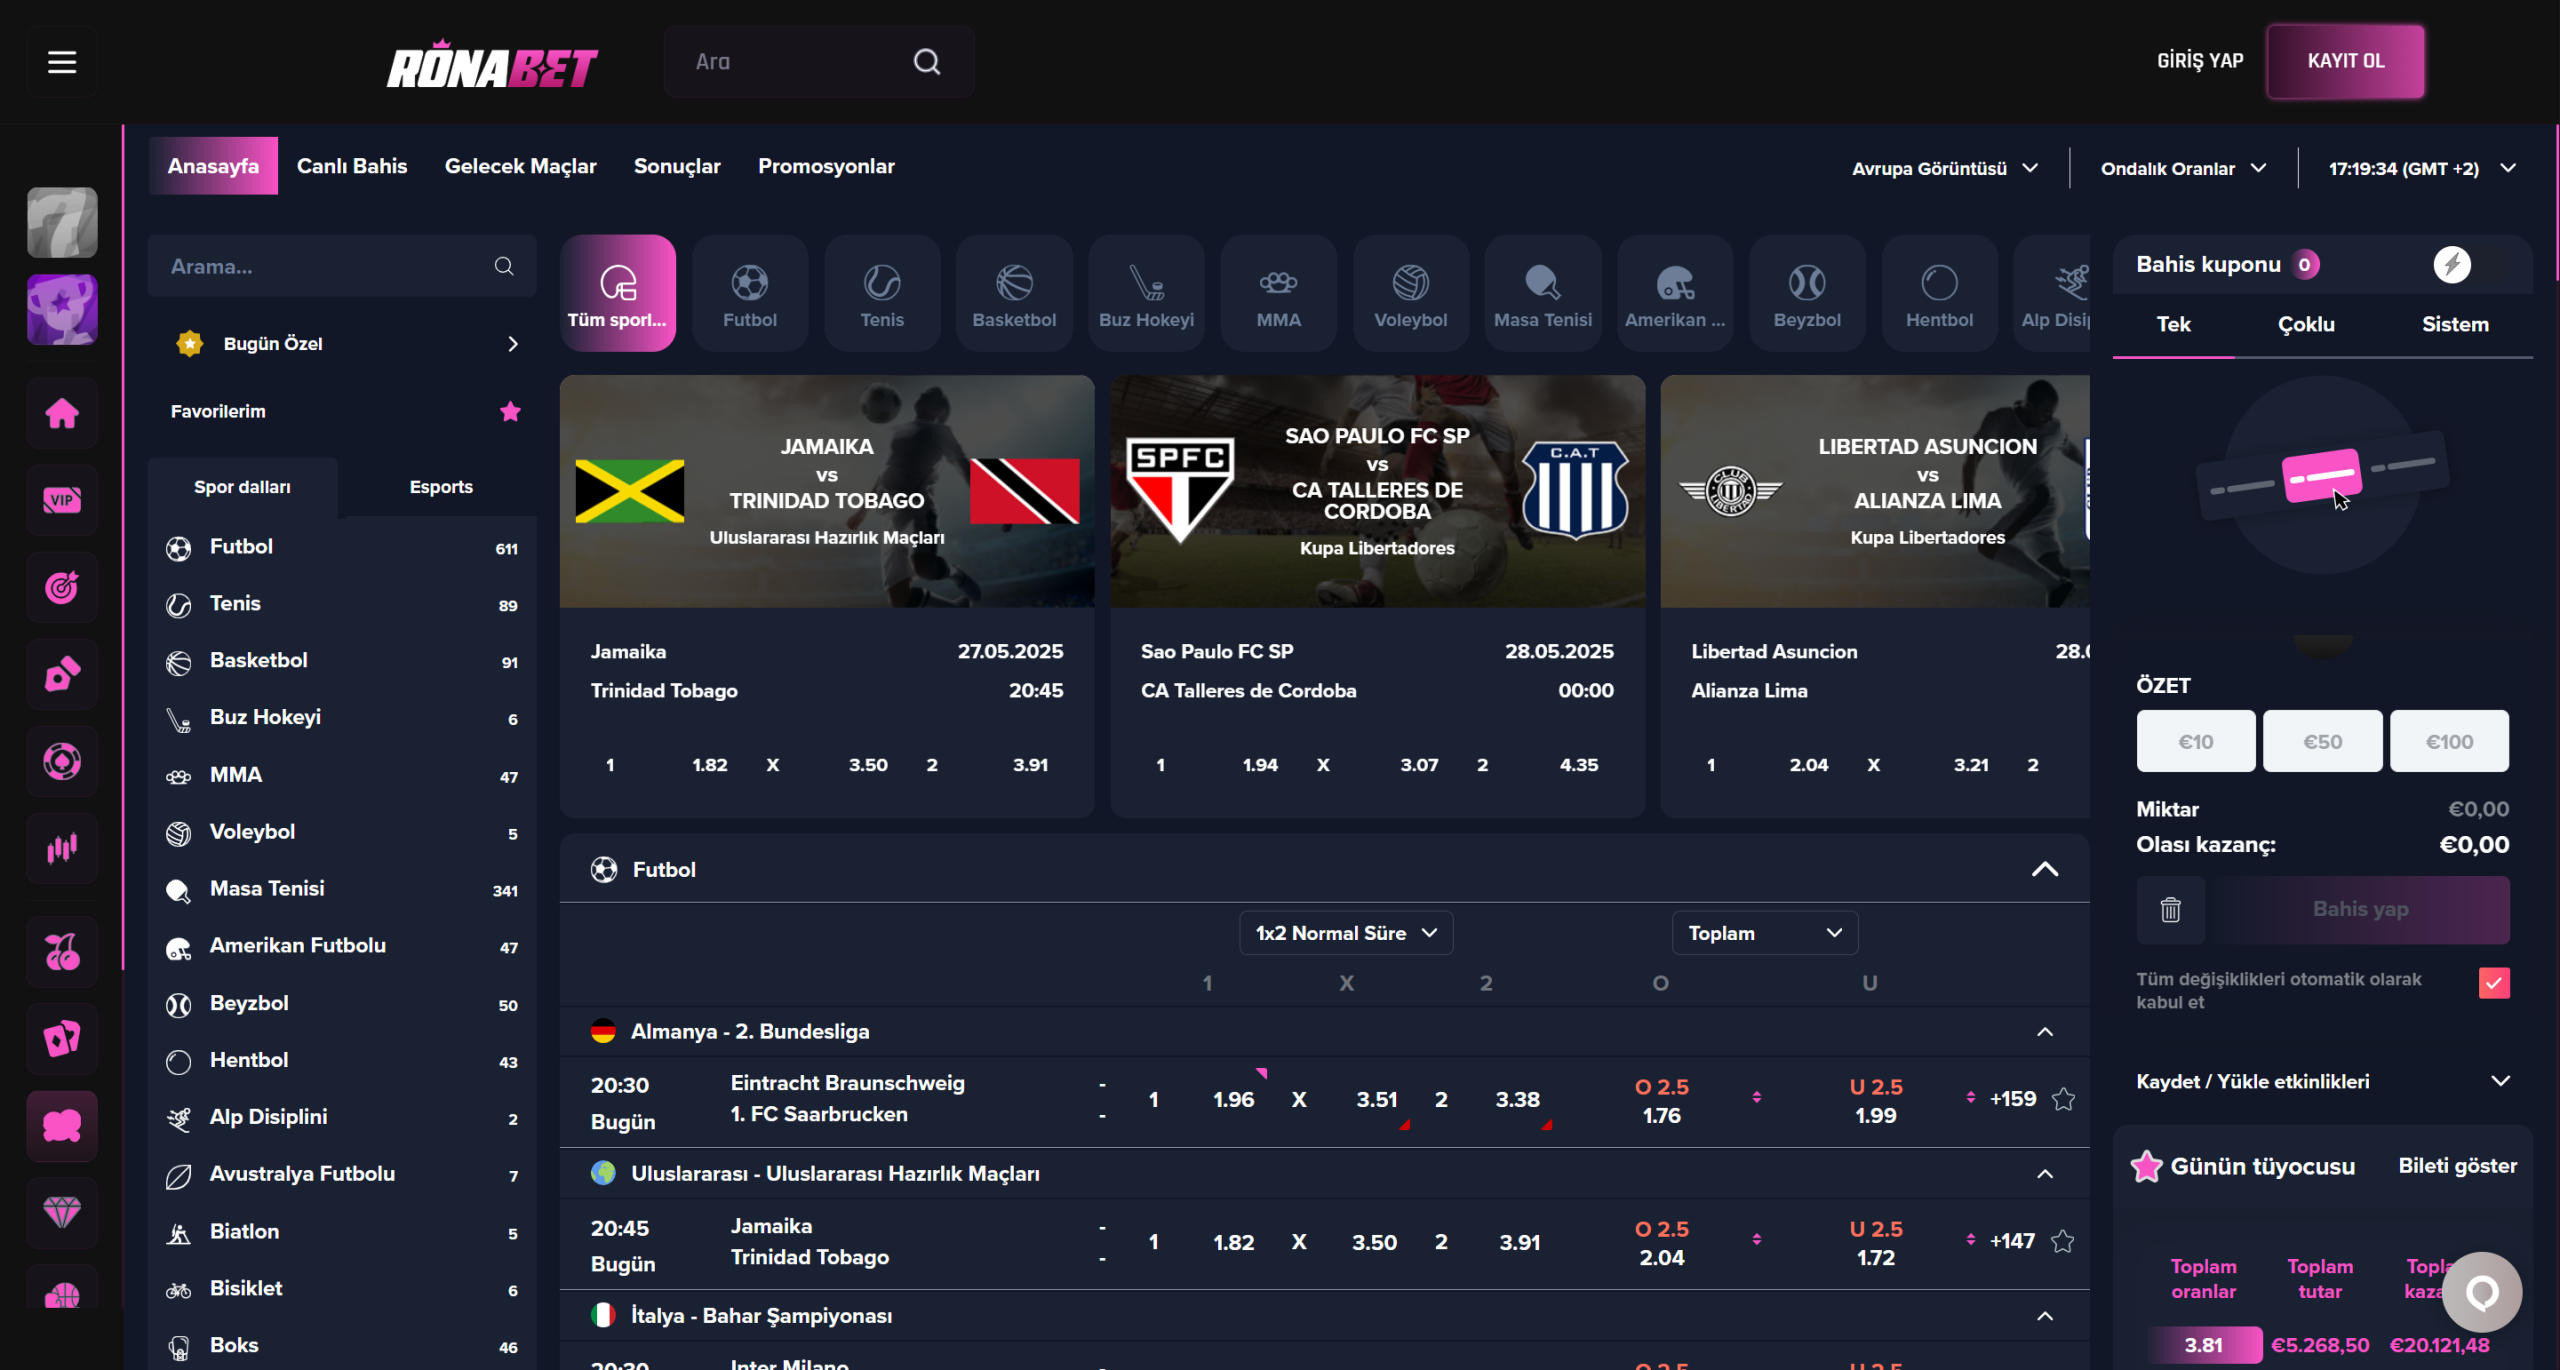
Task: Open the VIP icon in left rail
Action: point(62,500)
